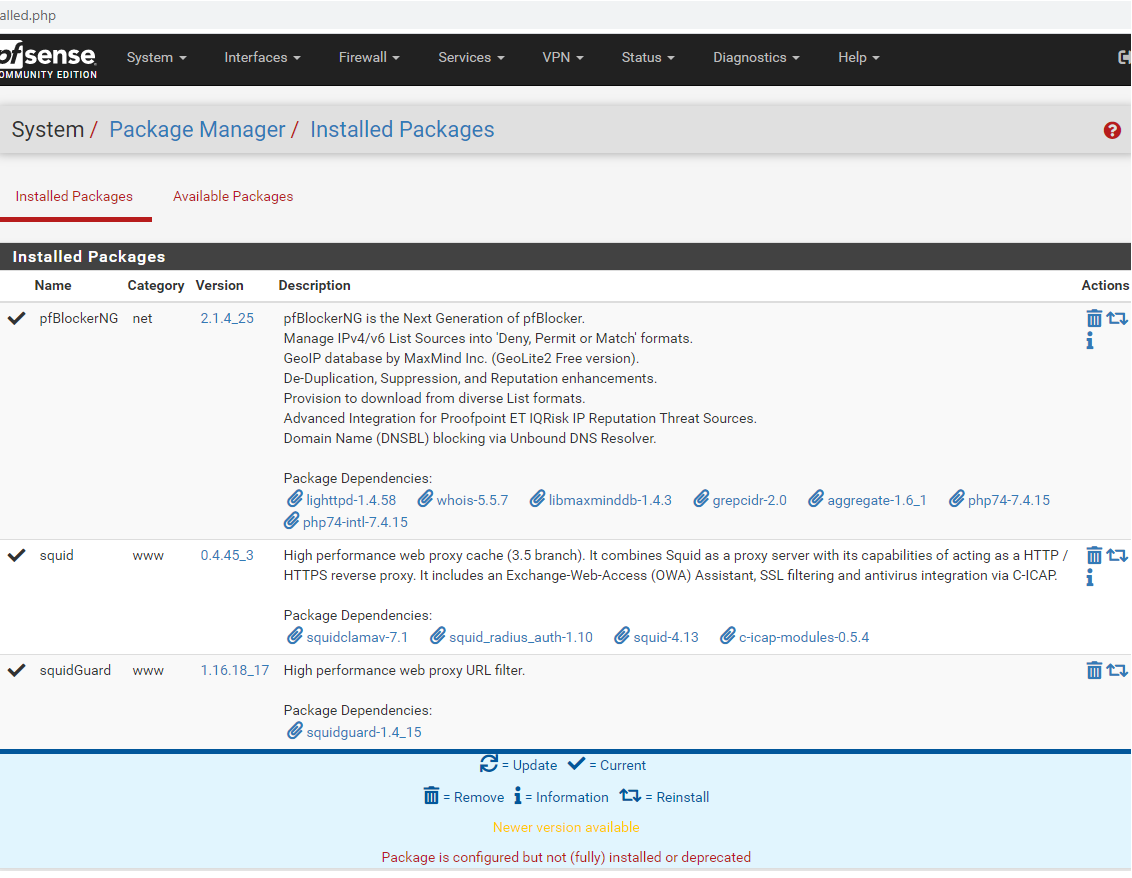Open libmaxminddb-1.4.3 dependency link
Image resolution: width=1132 pixels, height=878 pixels.
(x=610, y=500)
